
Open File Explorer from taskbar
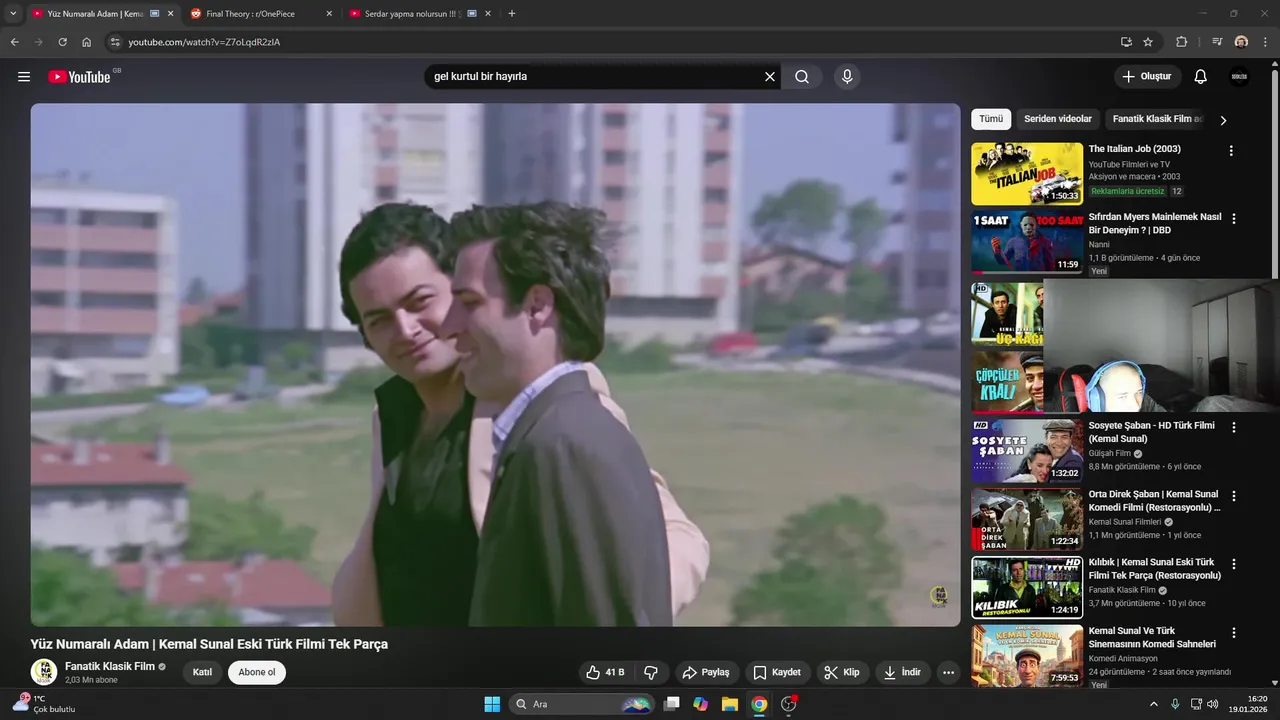(x=729, y=704)
